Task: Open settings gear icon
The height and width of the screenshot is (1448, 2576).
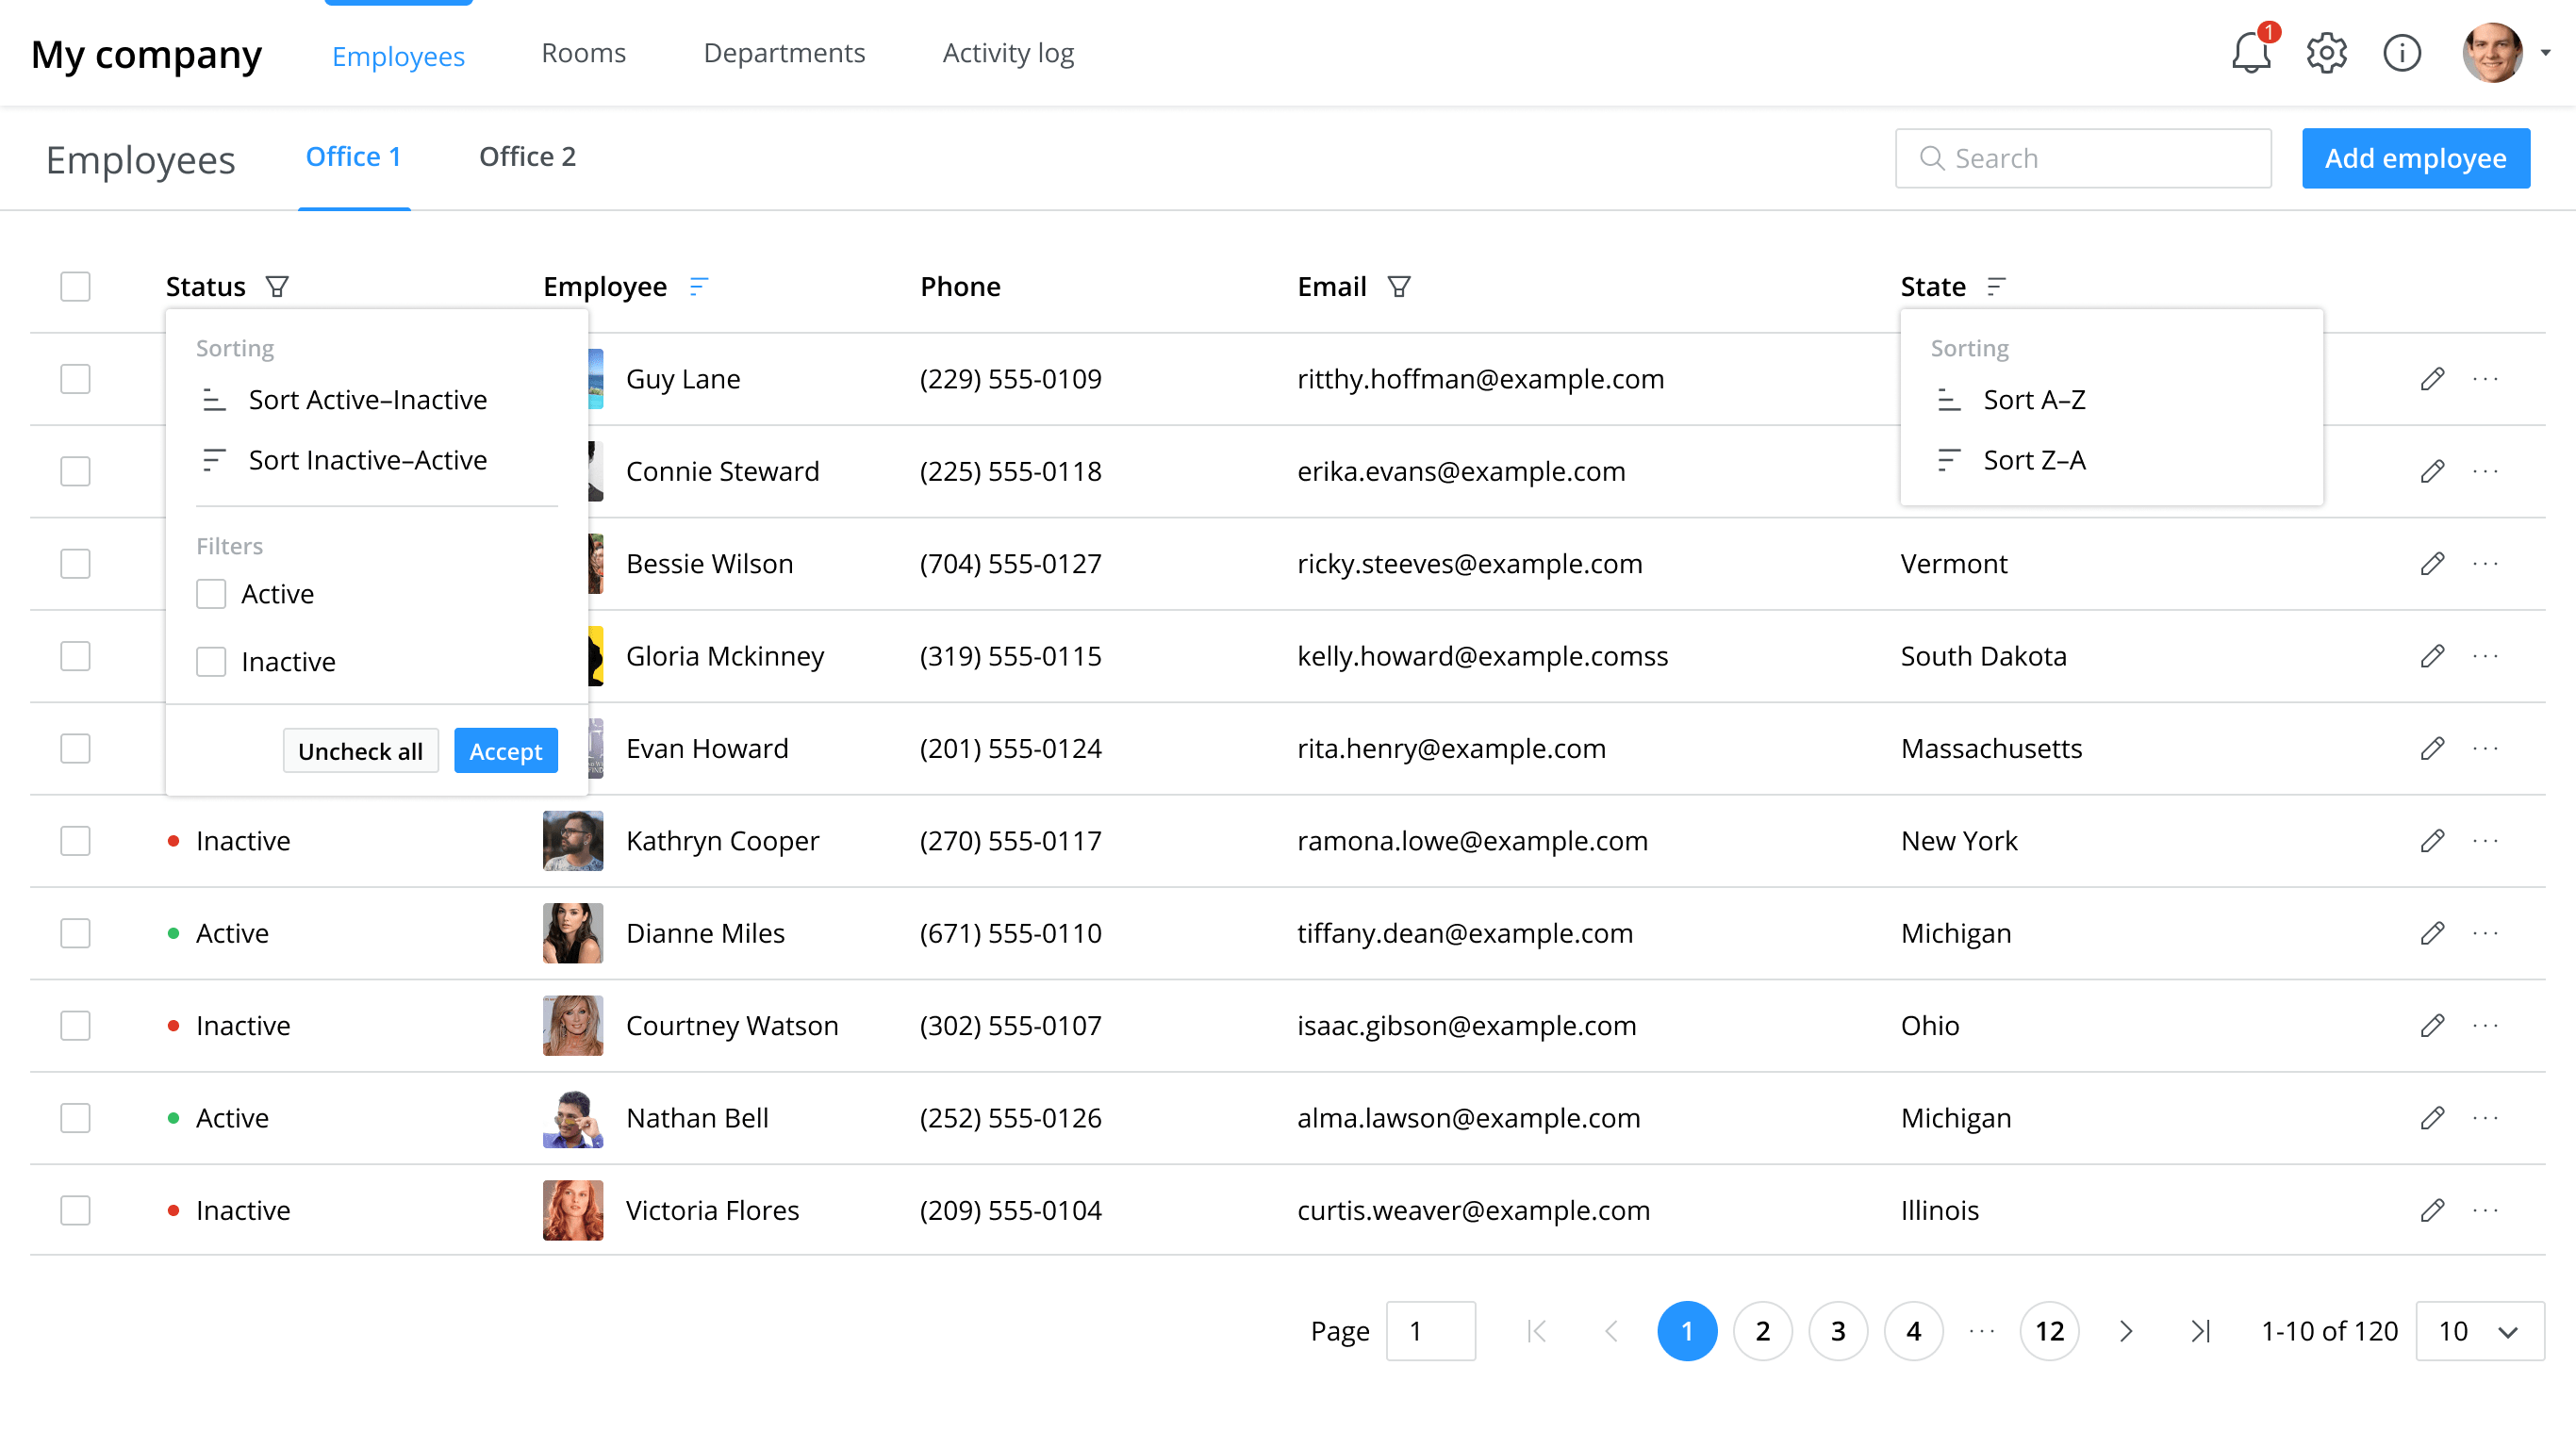Action: pyautogui.click(x=2326, y=53)
